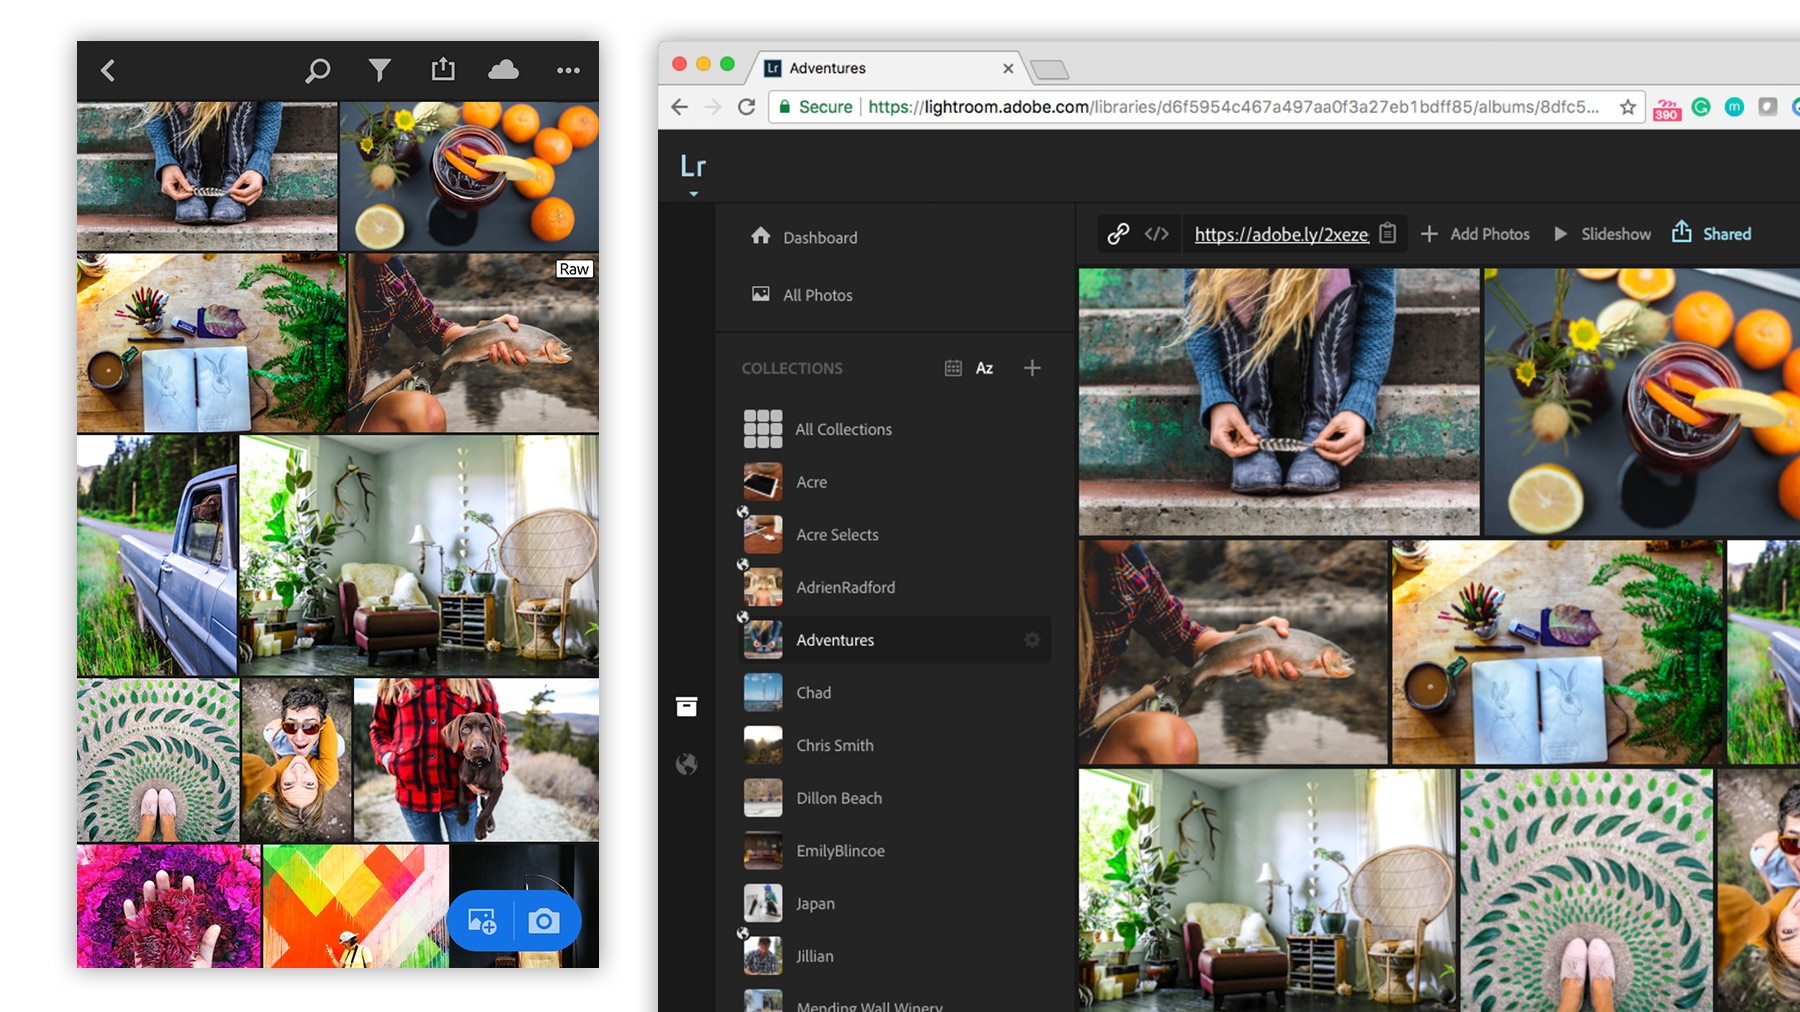Open the overflow menu in the mobile app
The width and height of the screenshot is (1800, 1012).
click(x=567, y=70)
